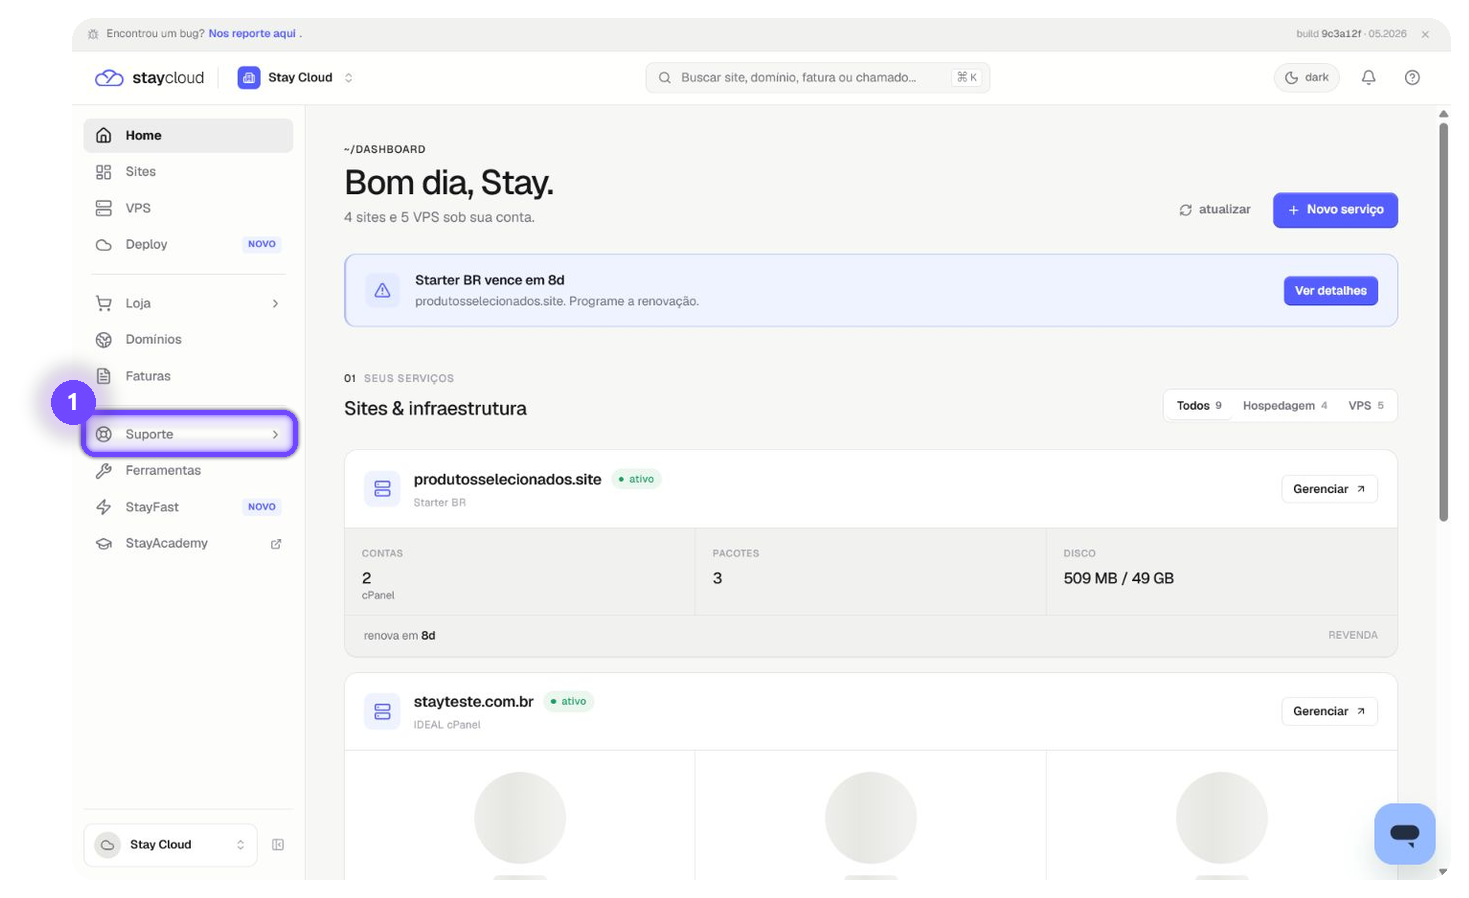Click the Faturas document icon

(x=104, y=376)
